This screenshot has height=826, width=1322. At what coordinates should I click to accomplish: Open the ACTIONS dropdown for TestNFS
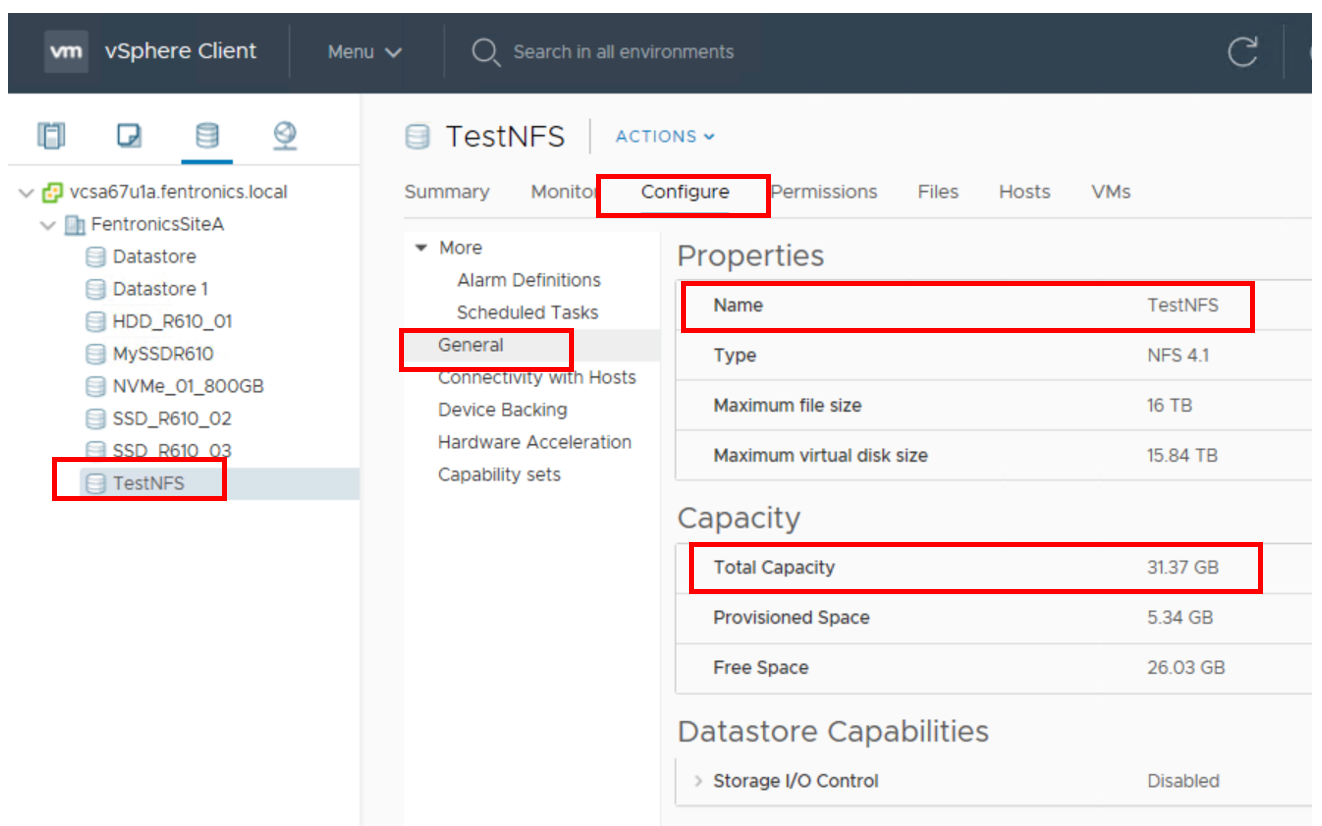665,136
